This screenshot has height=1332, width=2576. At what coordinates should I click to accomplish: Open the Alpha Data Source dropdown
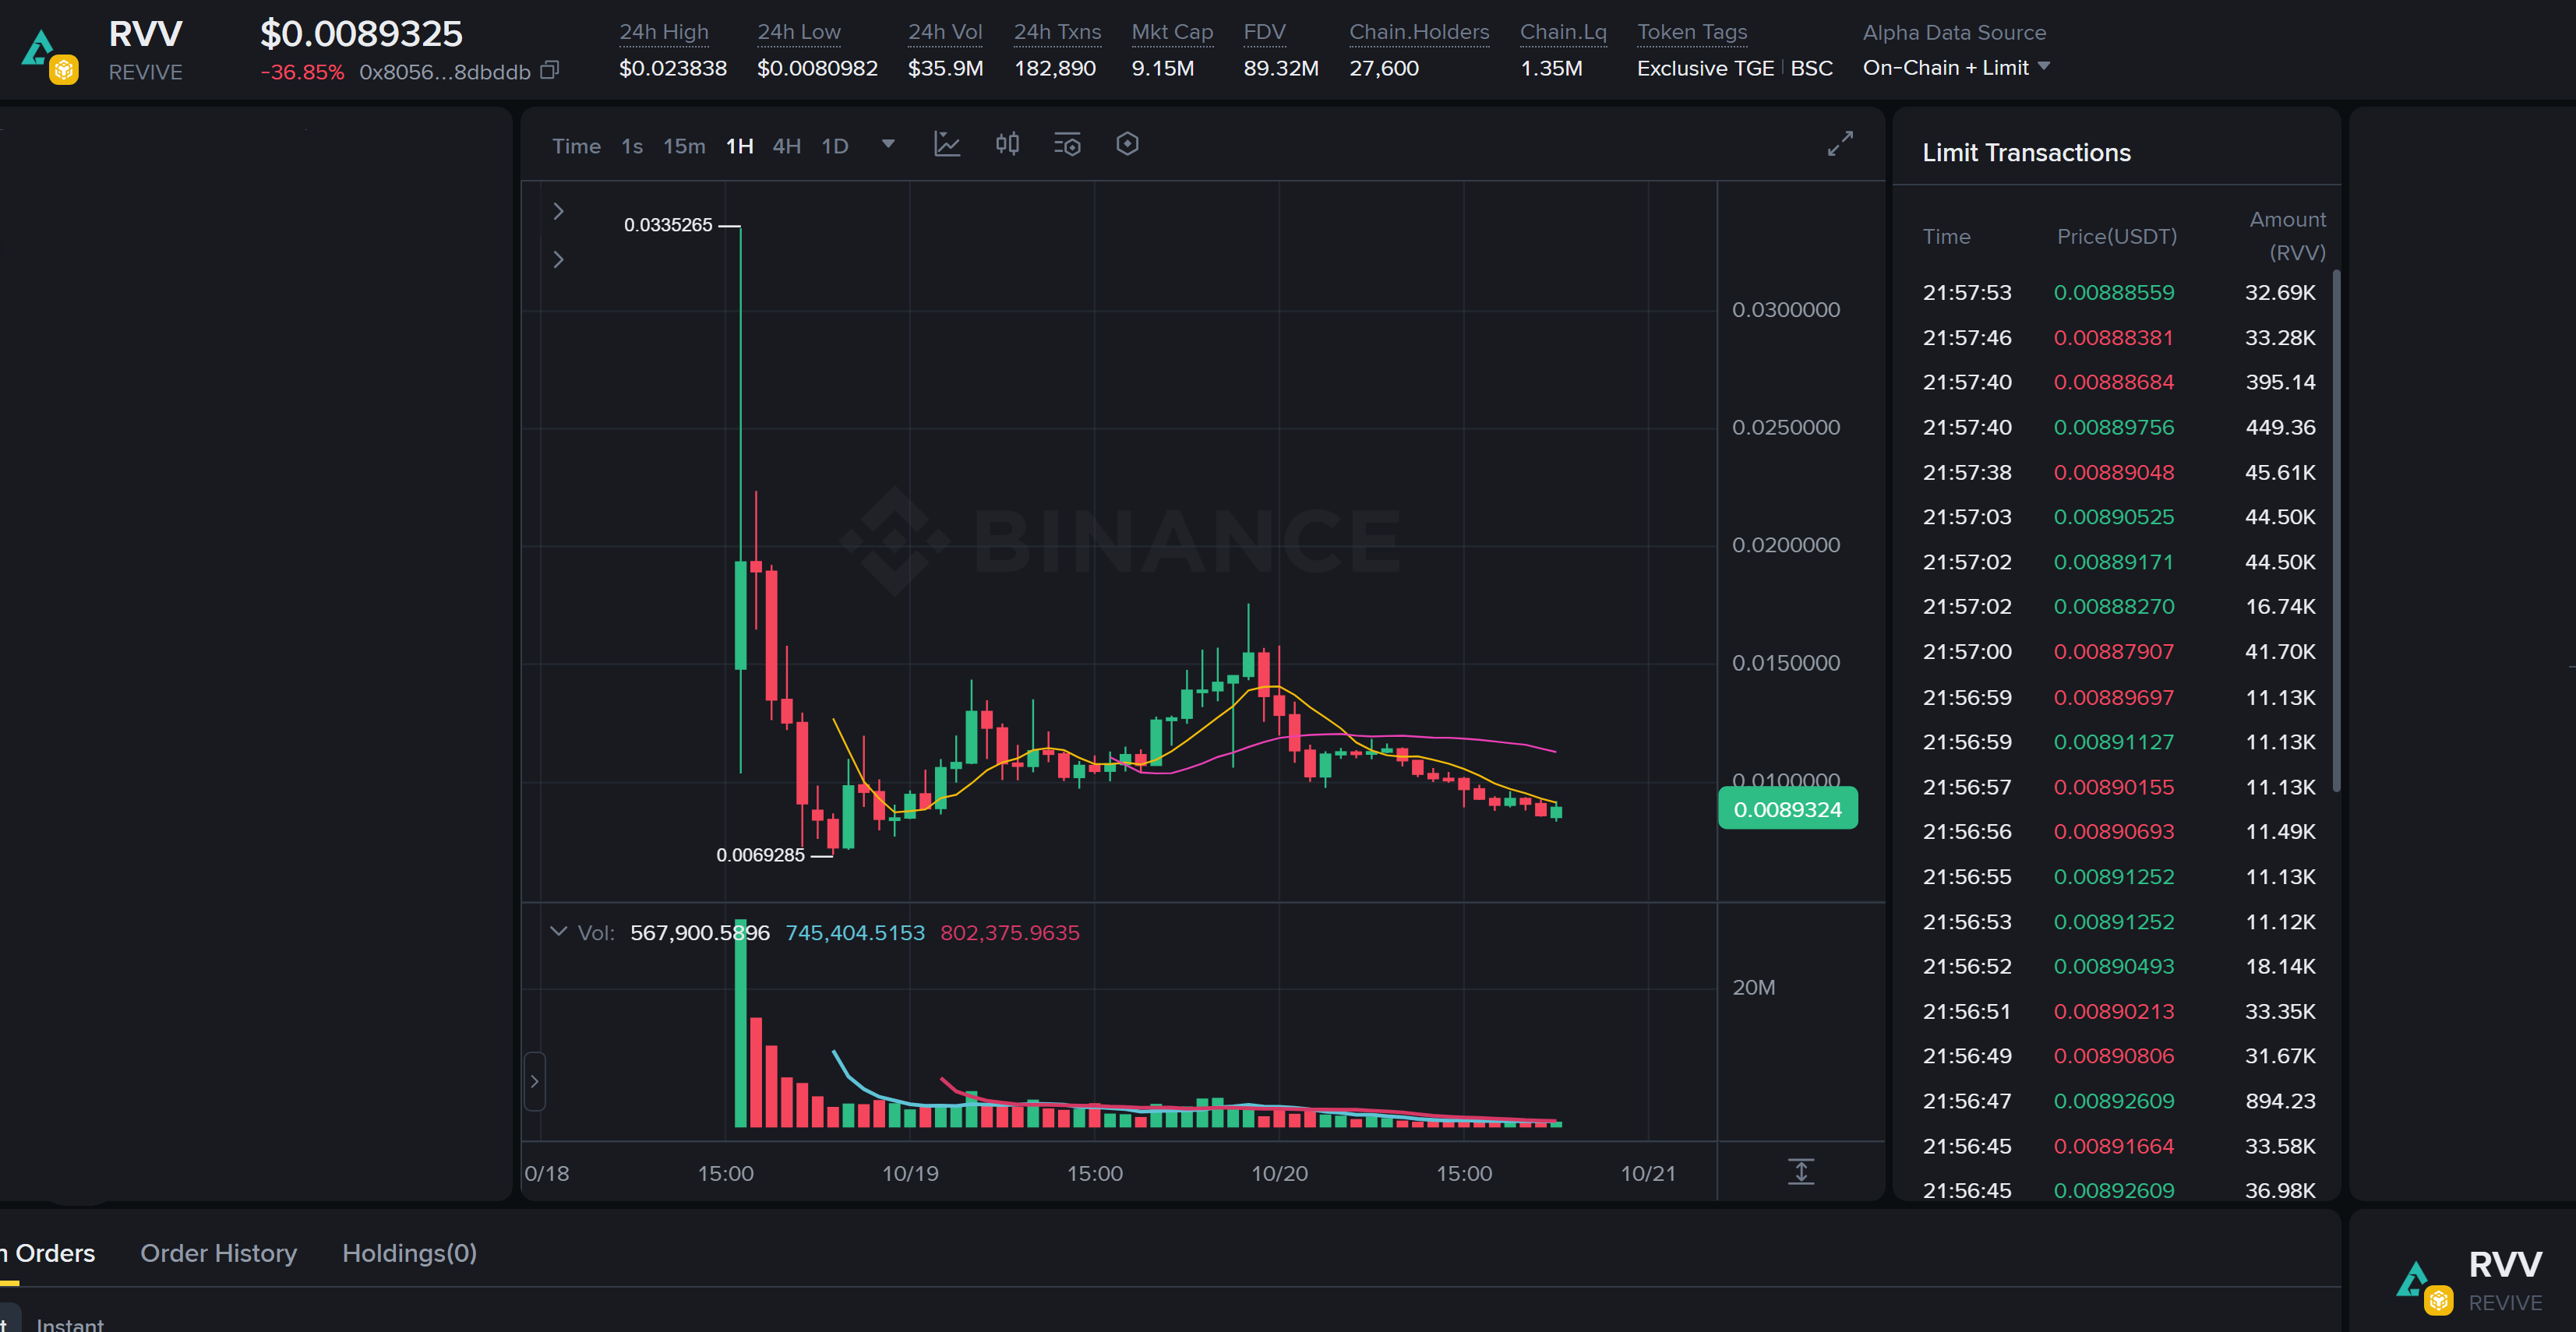(x=1956, y=68)
